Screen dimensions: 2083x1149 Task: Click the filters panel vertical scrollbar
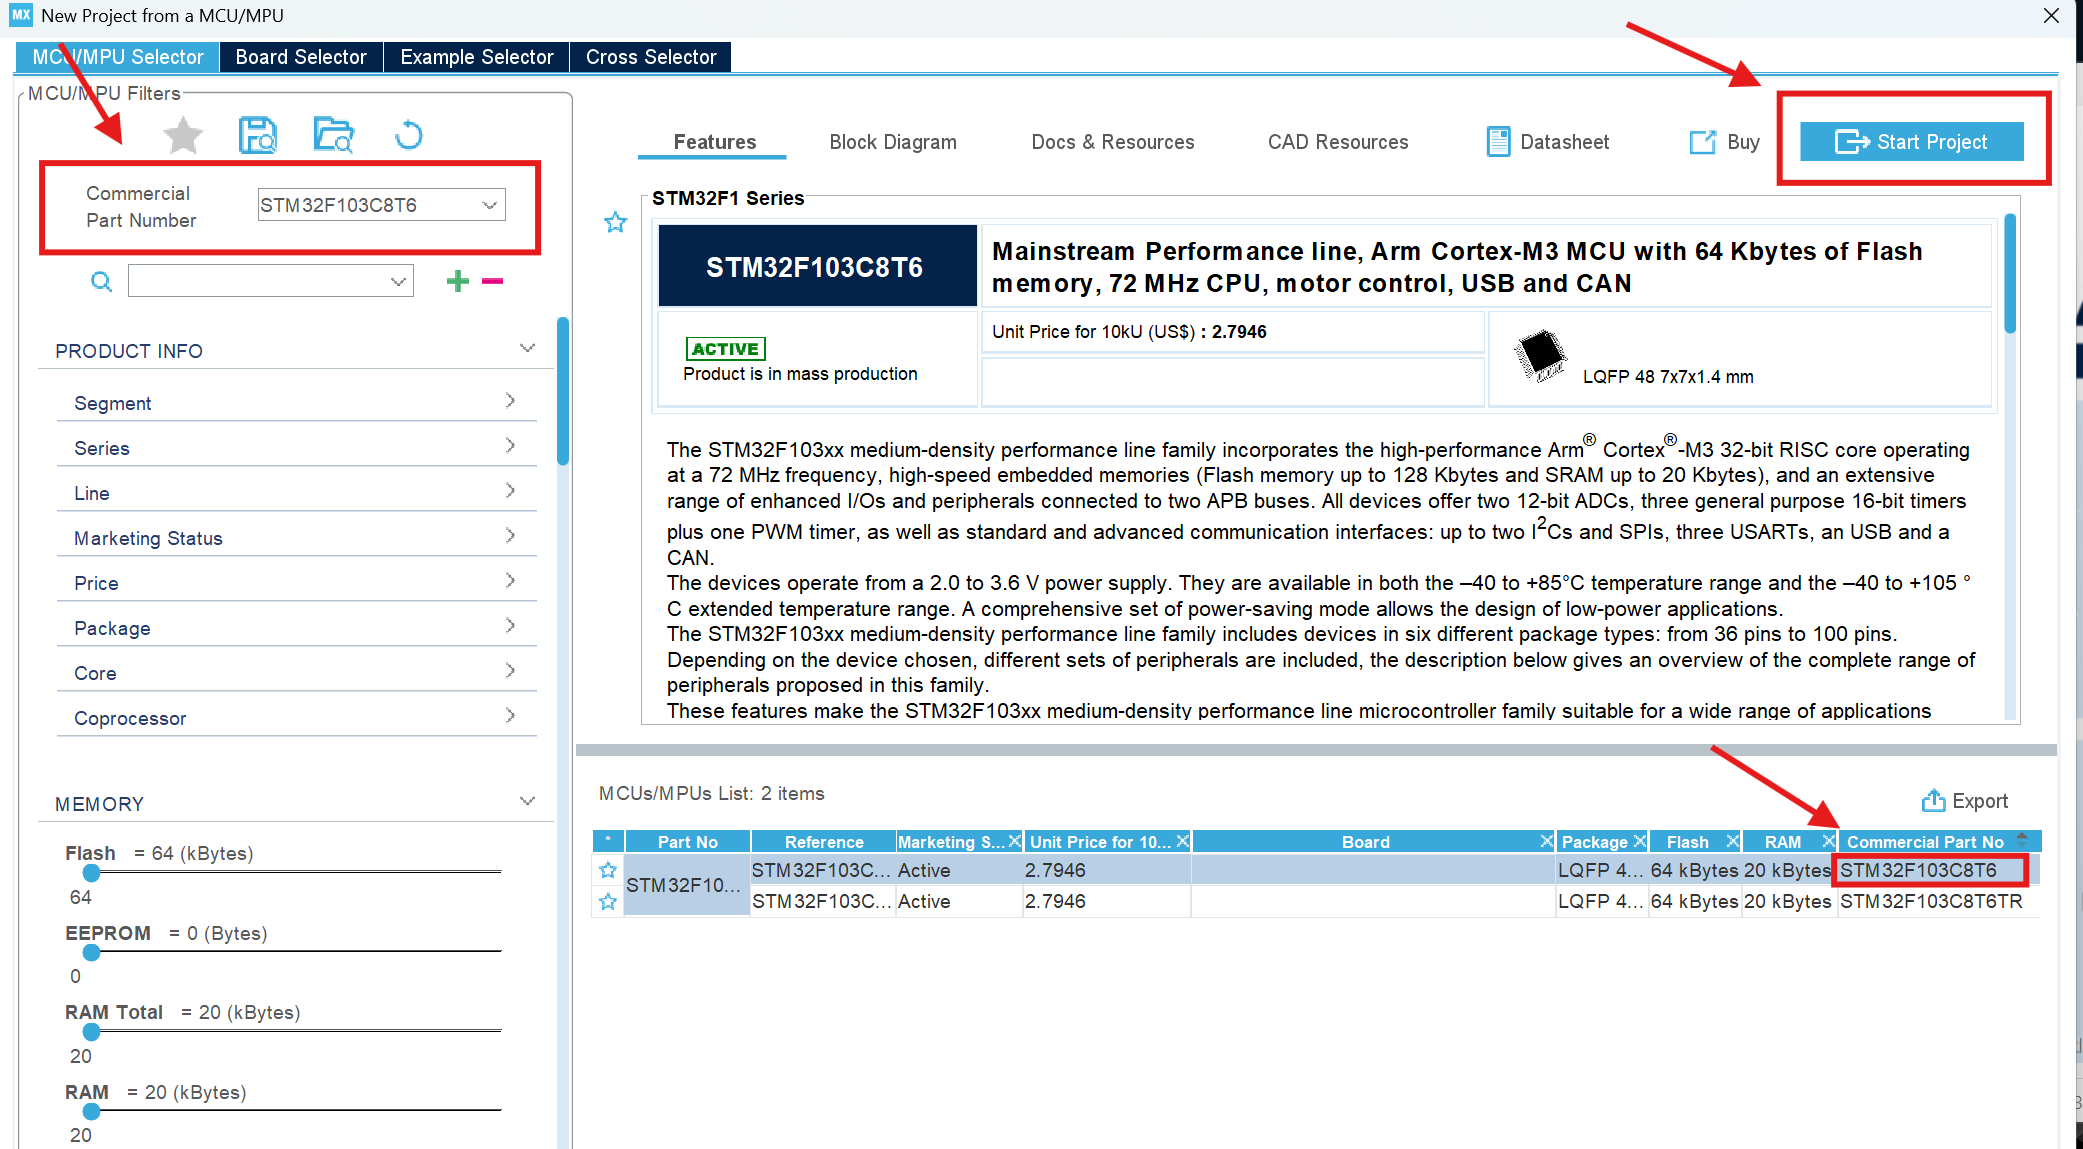point(563,391)
